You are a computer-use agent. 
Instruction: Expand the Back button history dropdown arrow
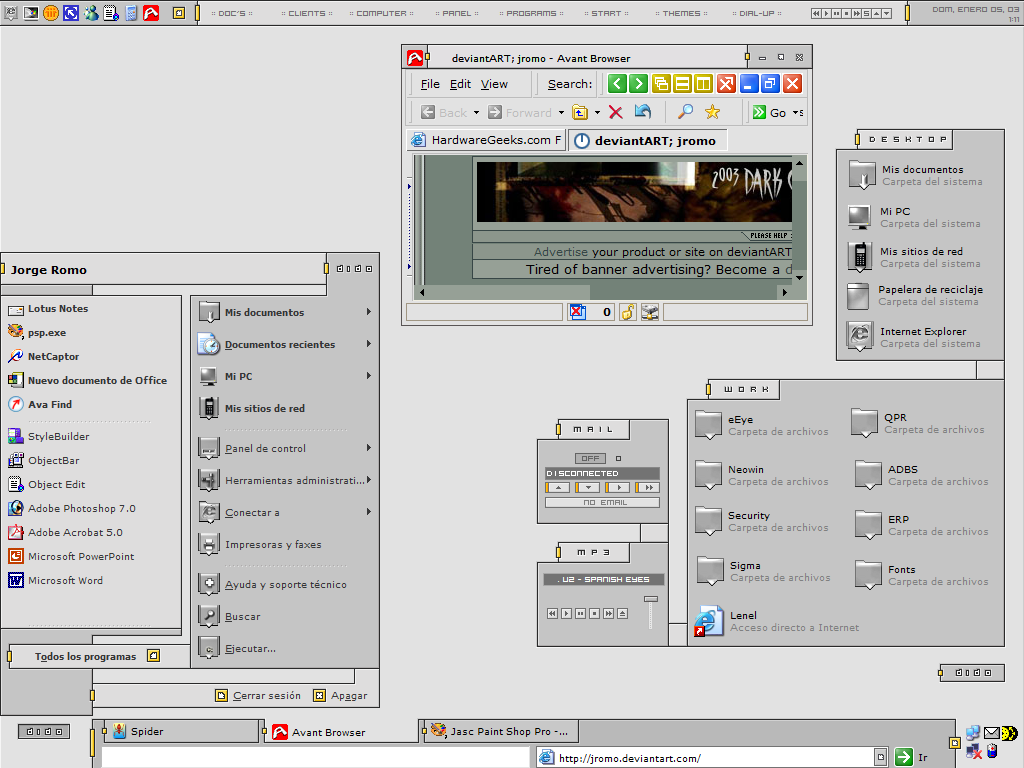pos(476,113)
